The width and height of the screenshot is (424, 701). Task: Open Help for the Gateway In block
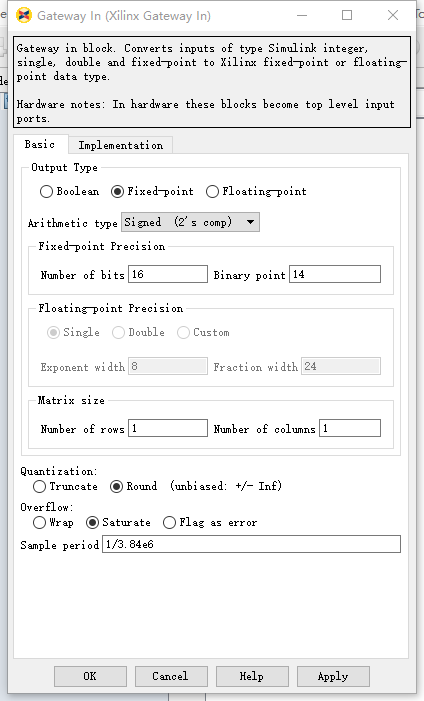[x=252, y=676]
